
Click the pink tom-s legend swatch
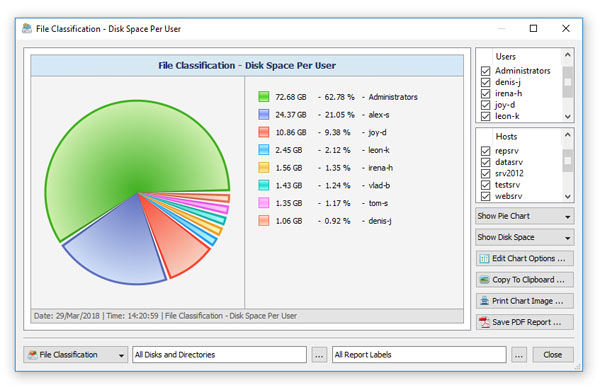[x=264, y=203]
